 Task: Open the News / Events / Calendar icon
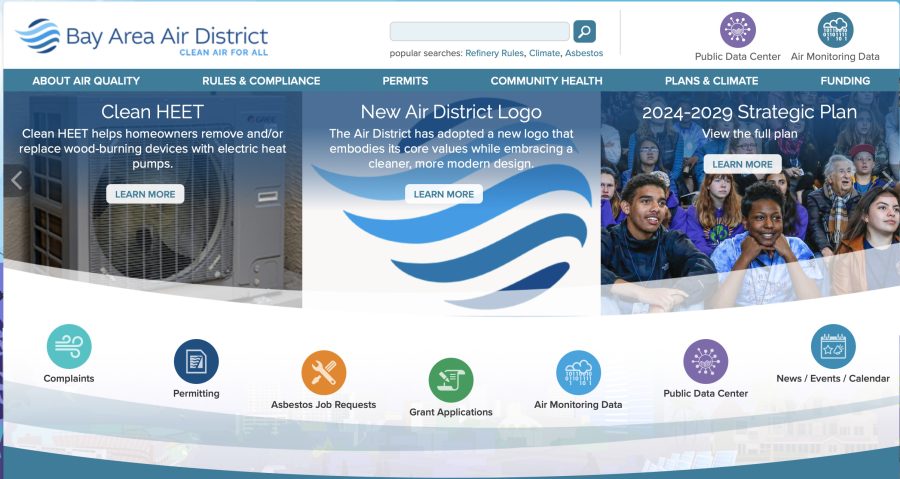(833, 346)
